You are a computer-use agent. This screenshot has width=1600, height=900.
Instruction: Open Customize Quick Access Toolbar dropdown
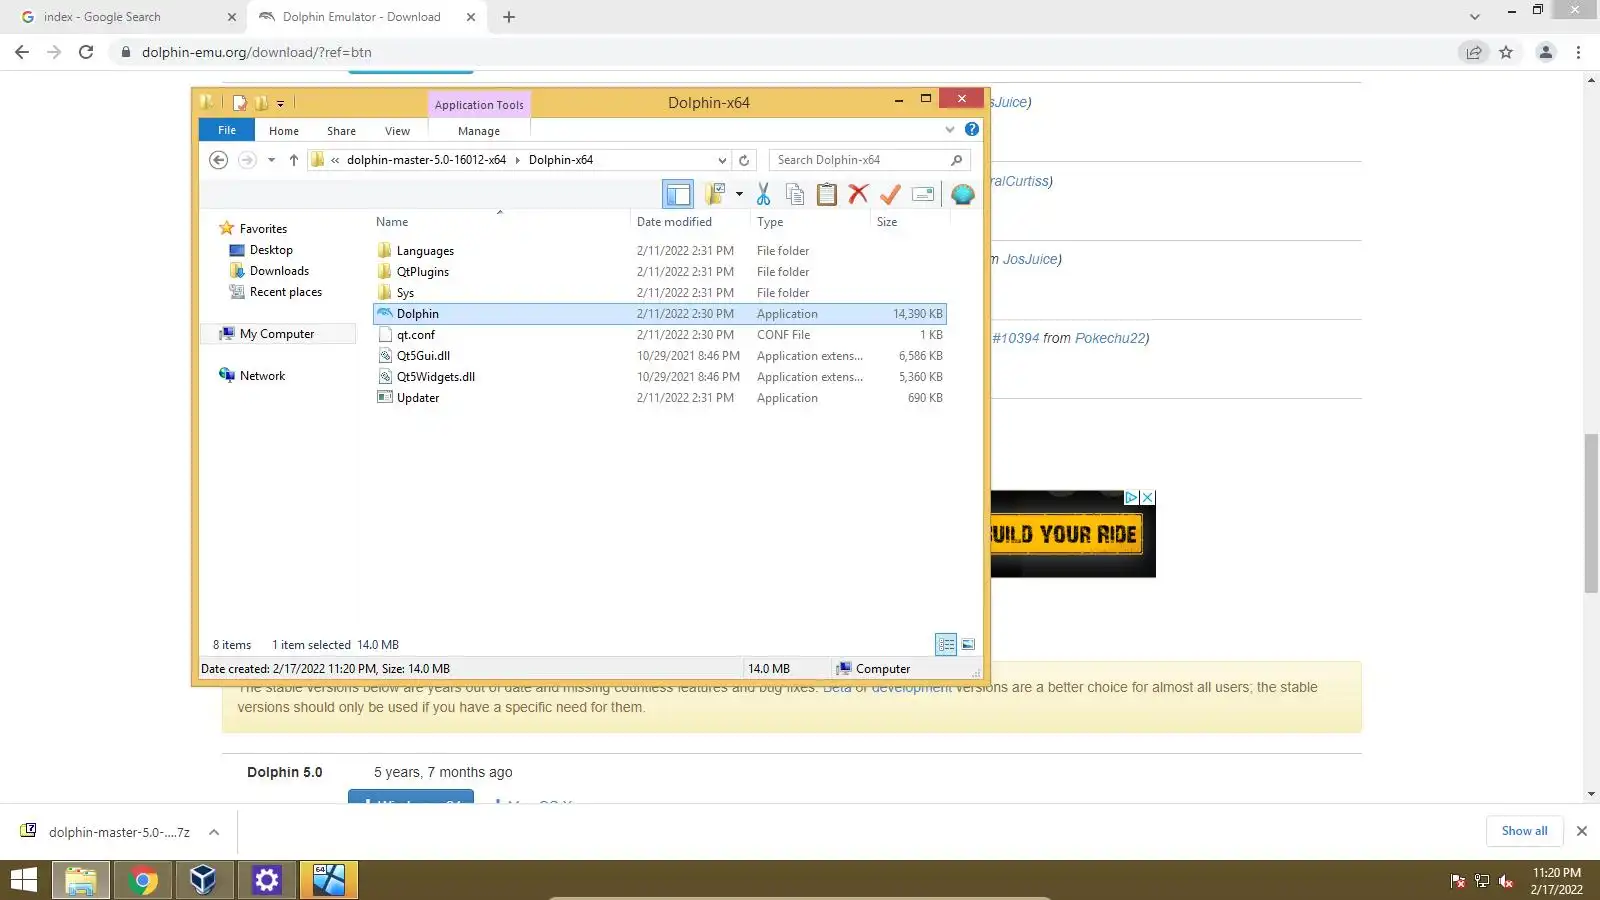(280, 103)
